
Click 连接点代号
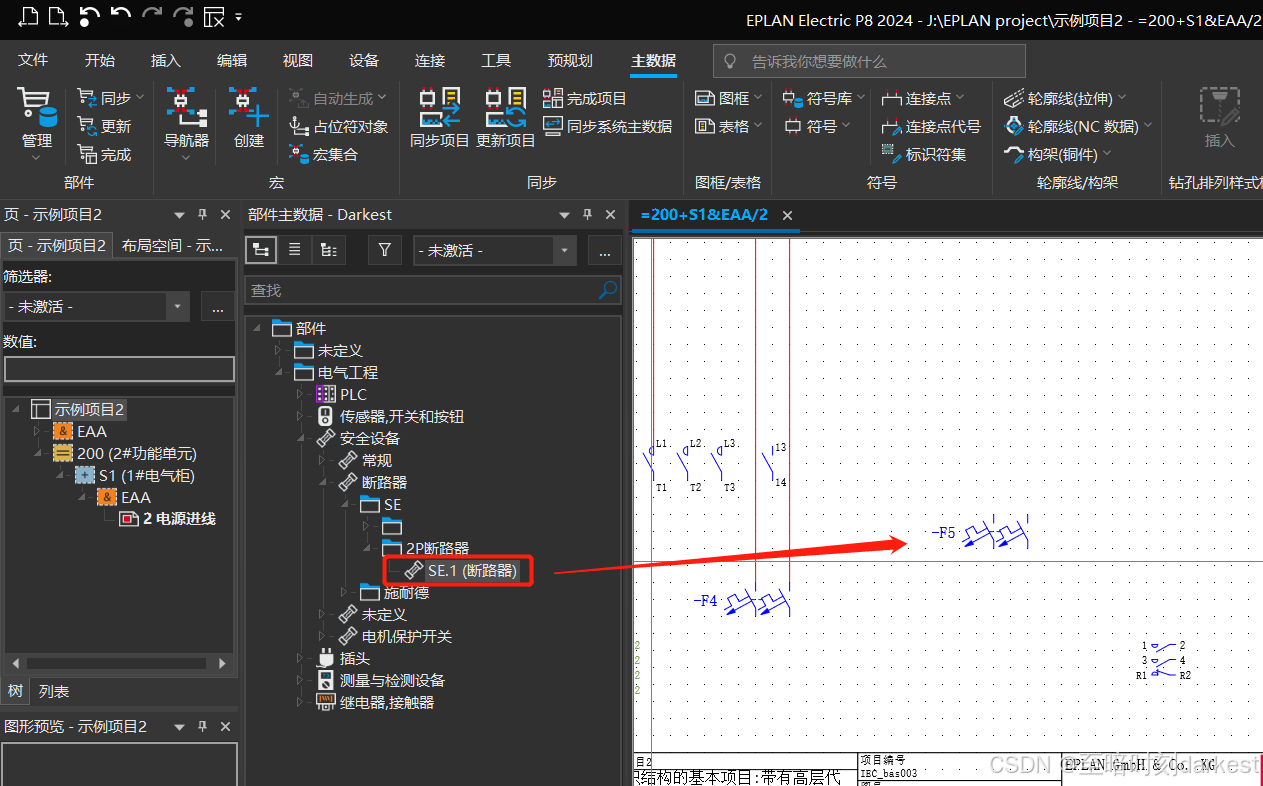click(x=931, y=126)
